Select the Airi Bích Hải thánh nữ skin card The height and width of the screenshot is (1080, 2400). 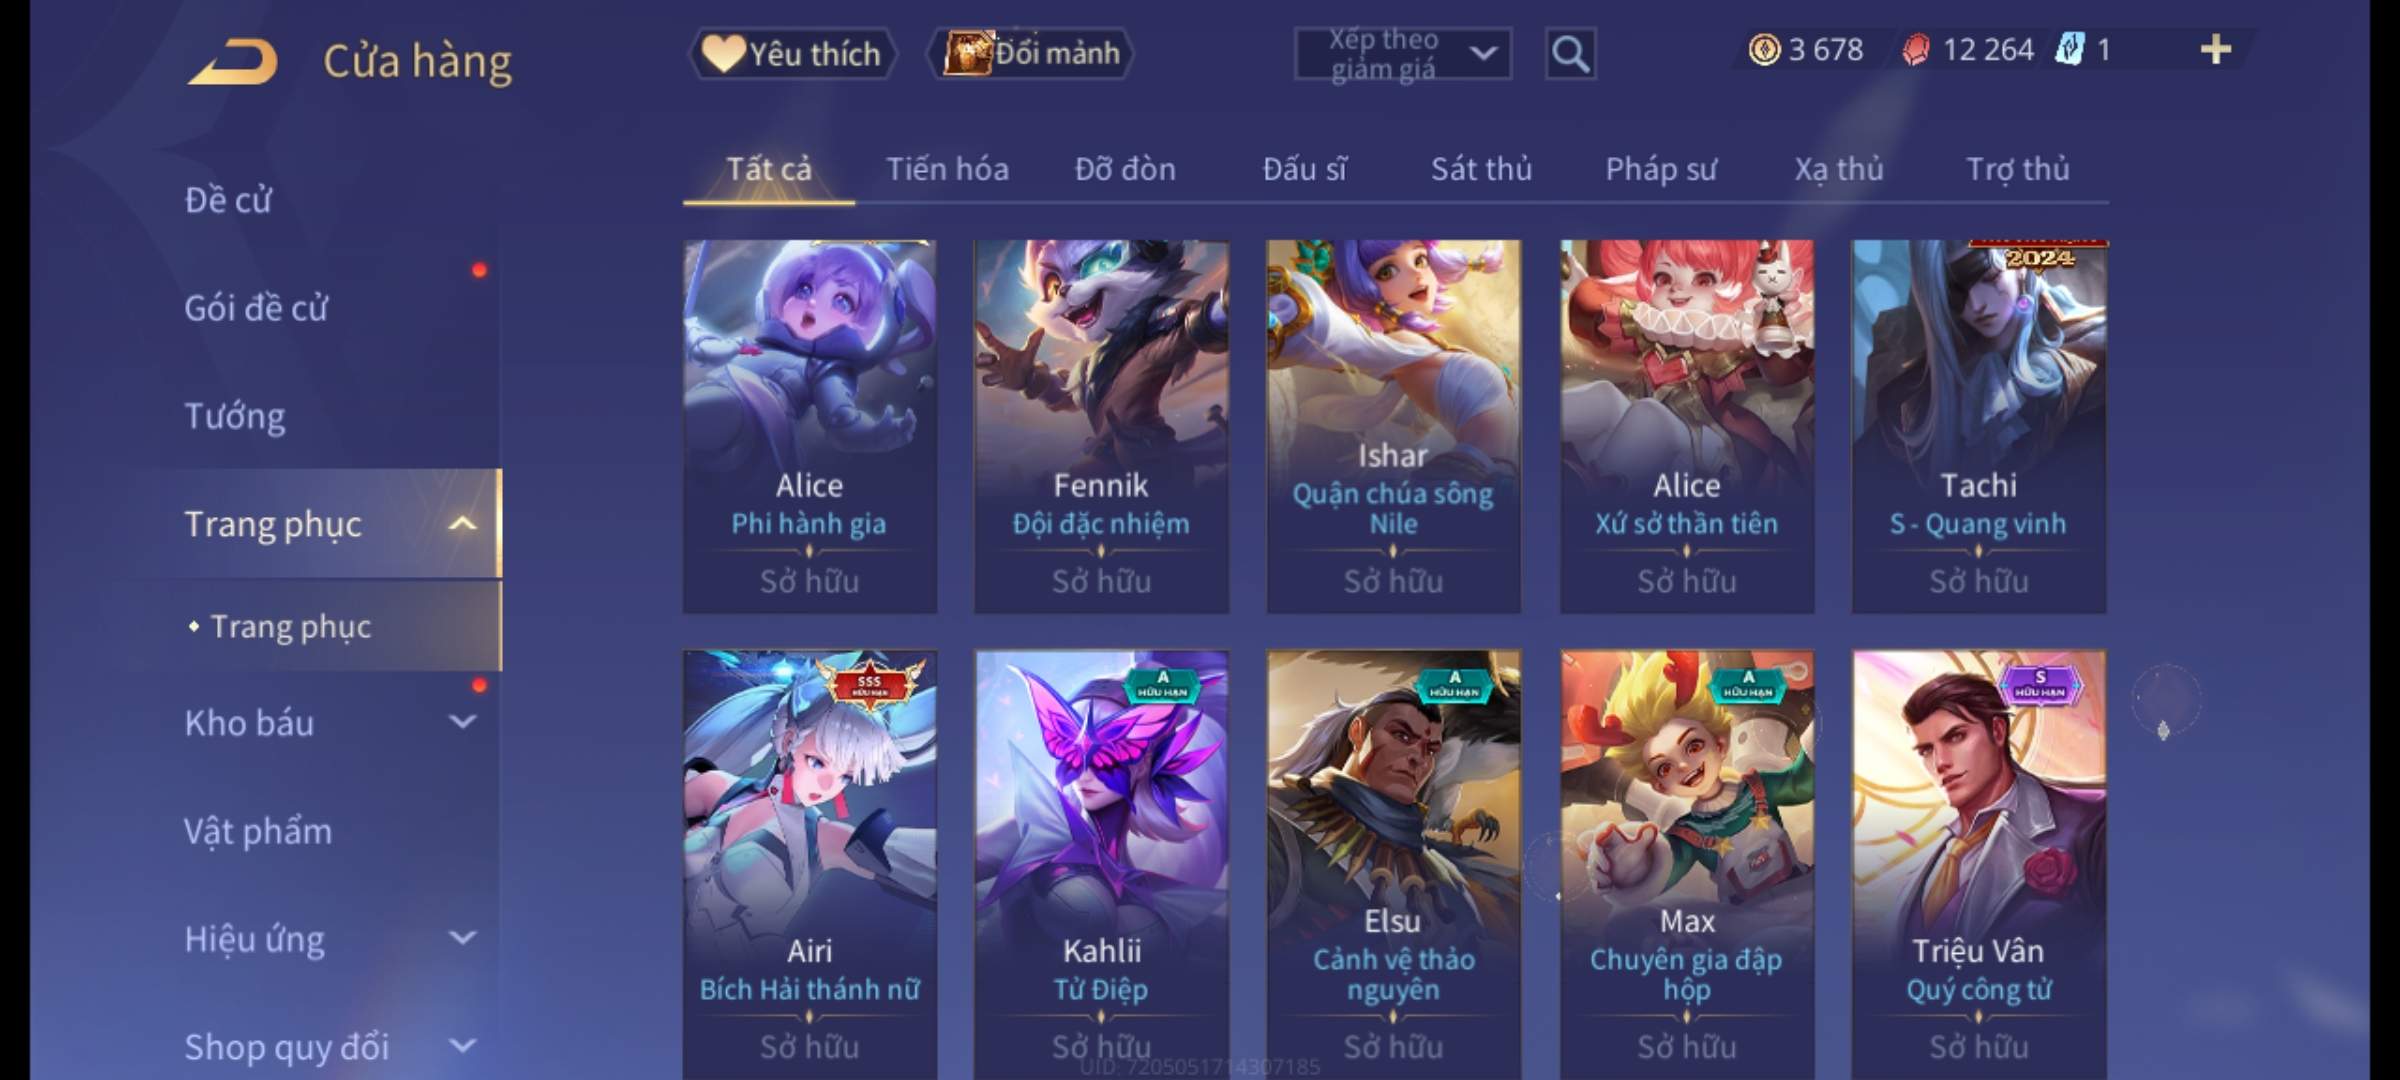pos(810,864)
